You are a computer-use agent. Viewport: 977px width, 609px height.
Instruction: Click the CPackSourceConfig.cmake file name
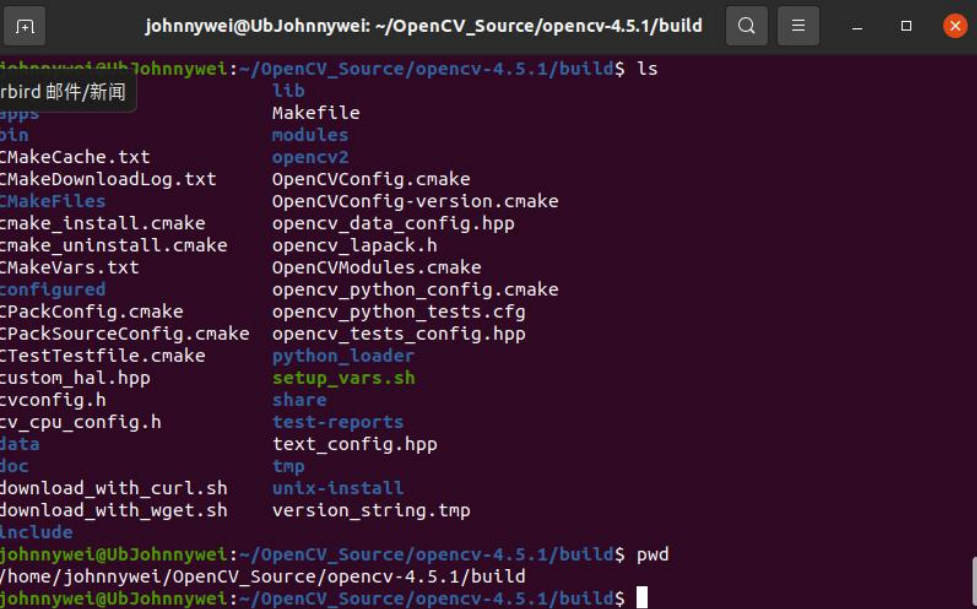coord(124,334)
